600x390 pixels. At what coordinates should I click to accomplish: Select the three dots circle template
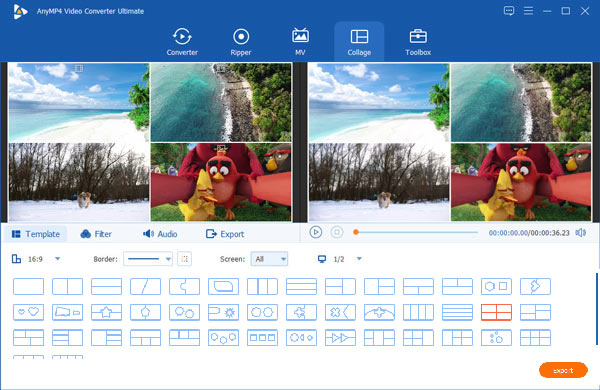[496, 338]
